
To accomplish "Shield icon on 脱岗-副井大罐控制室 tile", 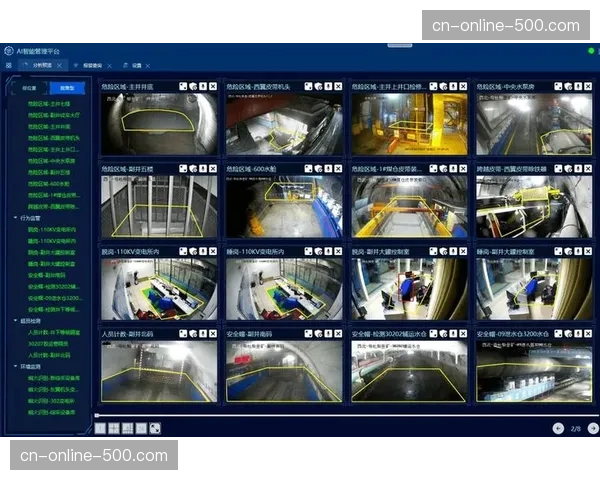I will pyautogui.click(x=443, y=251).
